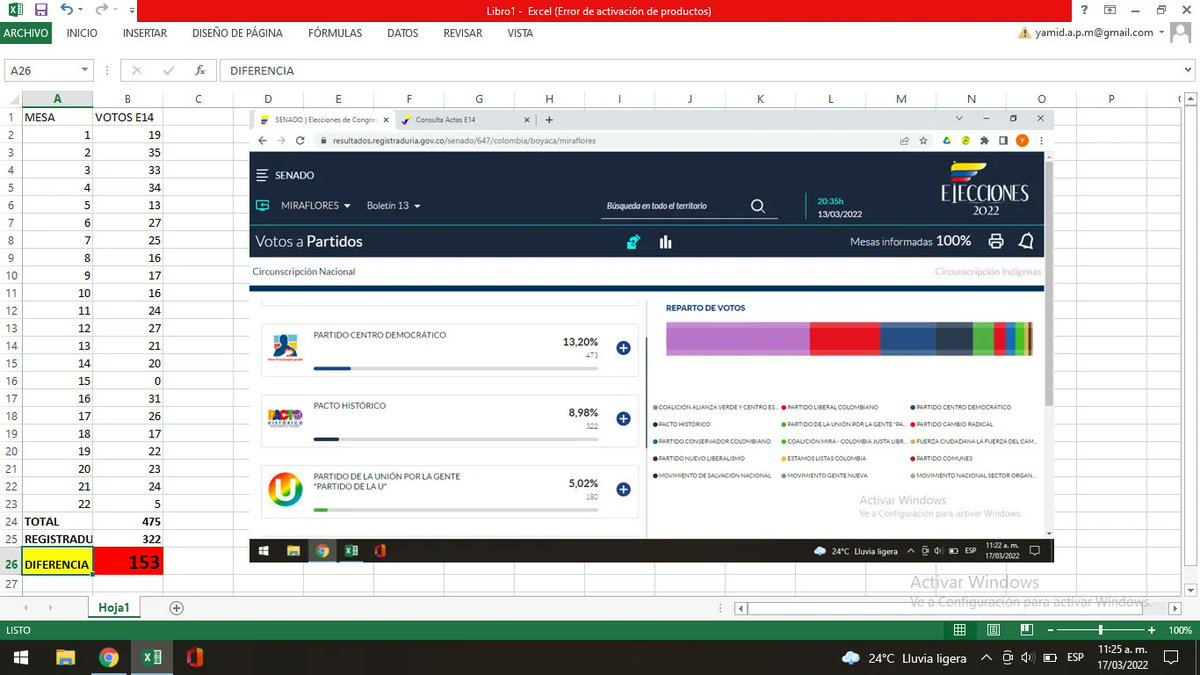Image resolution: width=1200 pixels, height=675 pixels.
Task: Open Windows Start menu
Action: [x=20, y=657]
